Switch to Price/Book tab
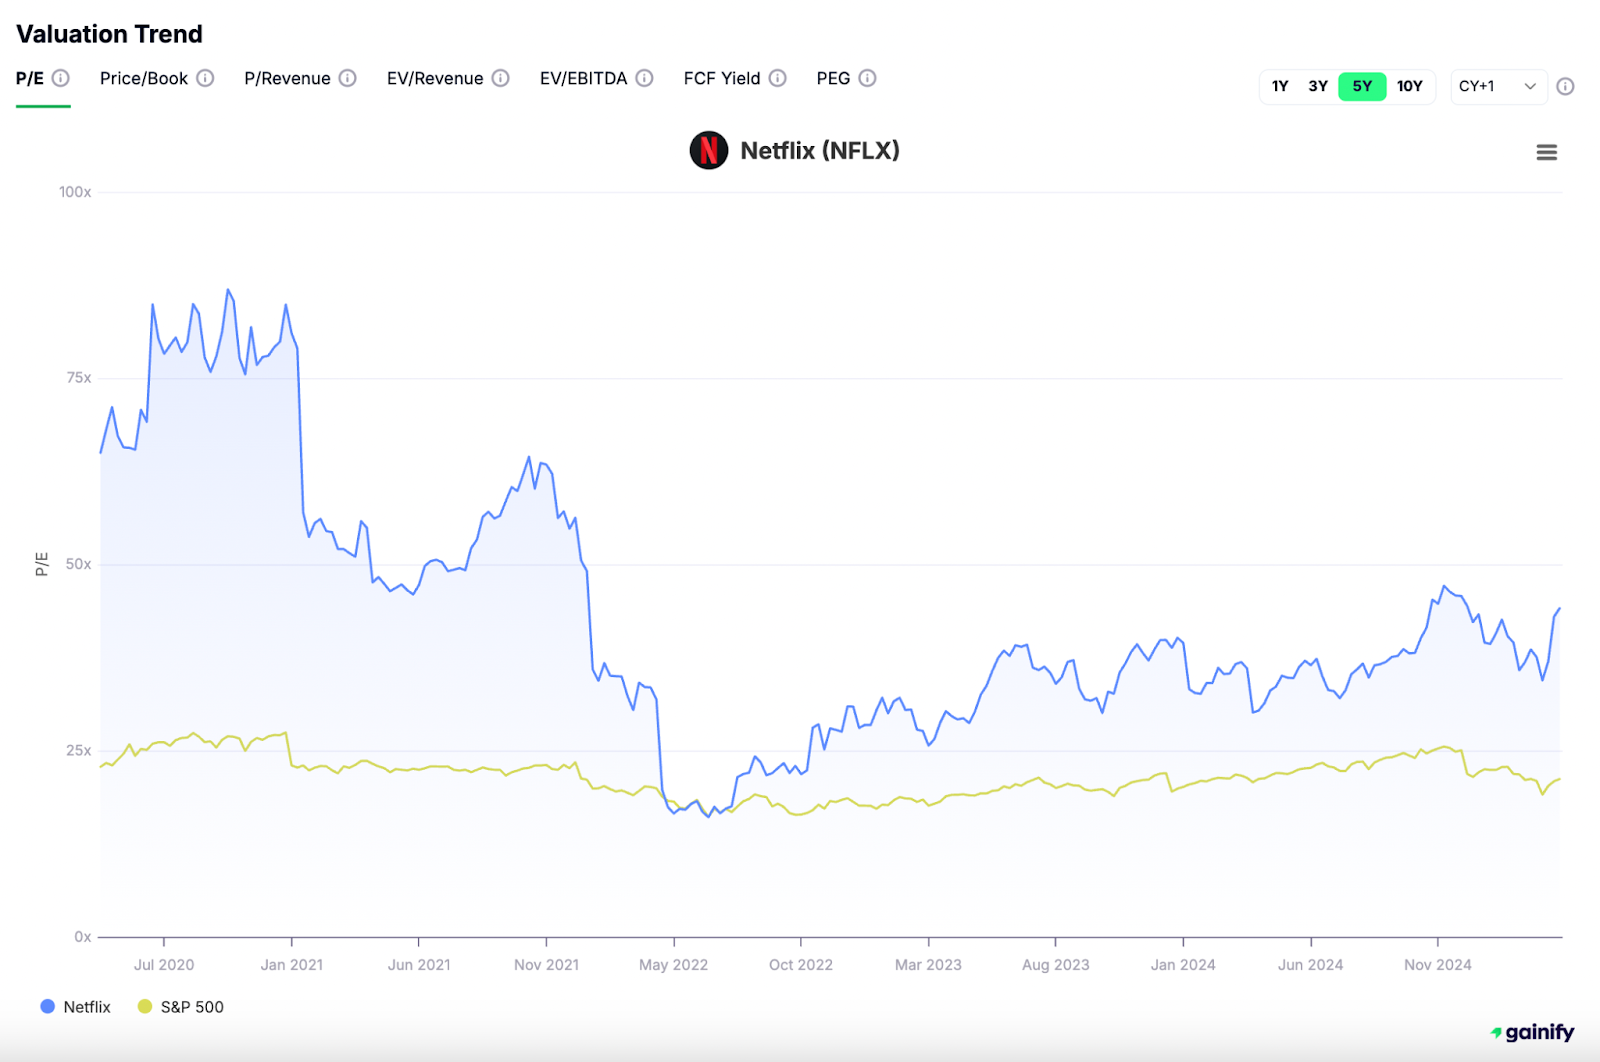This screenshot has width=1600, height=1062. (x=144, y=78)
